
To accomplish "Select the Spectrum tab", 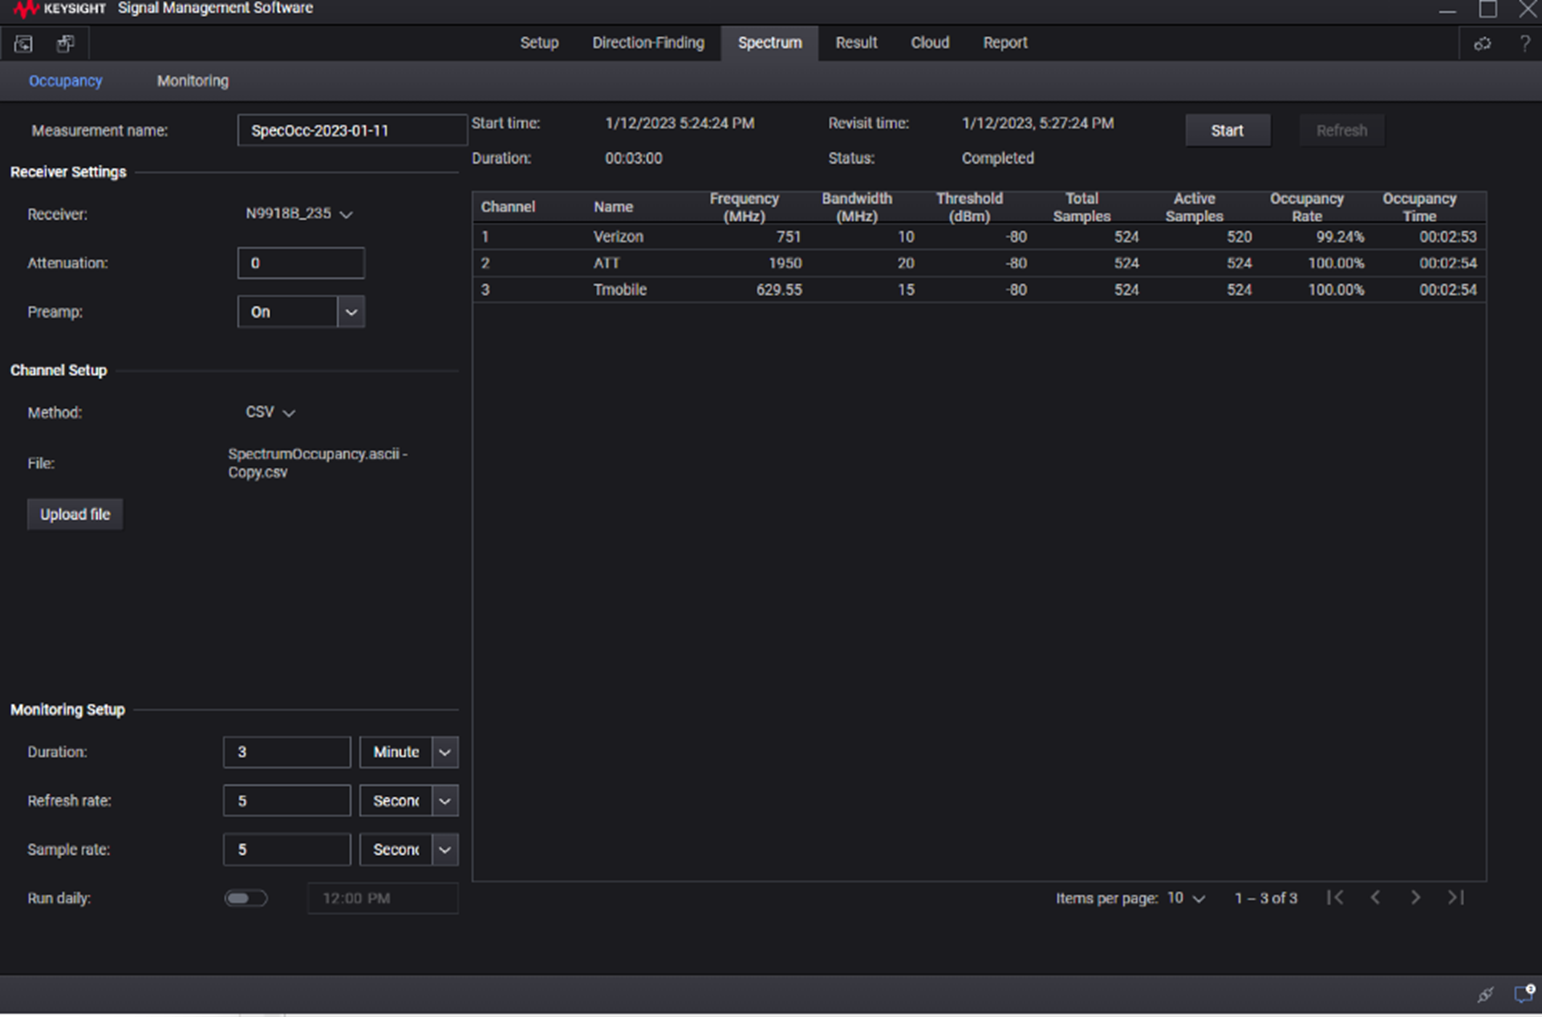I will pyautogui.click(x=770, y=43).
